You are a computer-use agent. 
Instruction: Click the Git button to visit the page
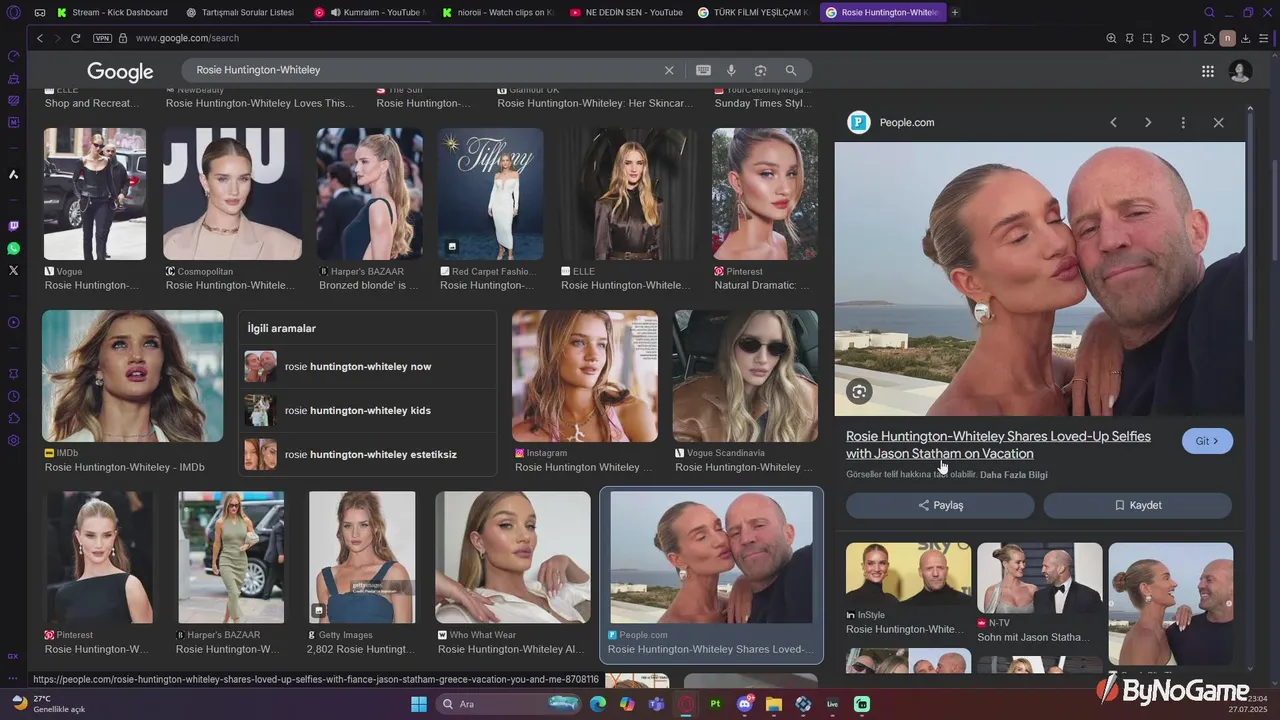tap(1207, 441)
